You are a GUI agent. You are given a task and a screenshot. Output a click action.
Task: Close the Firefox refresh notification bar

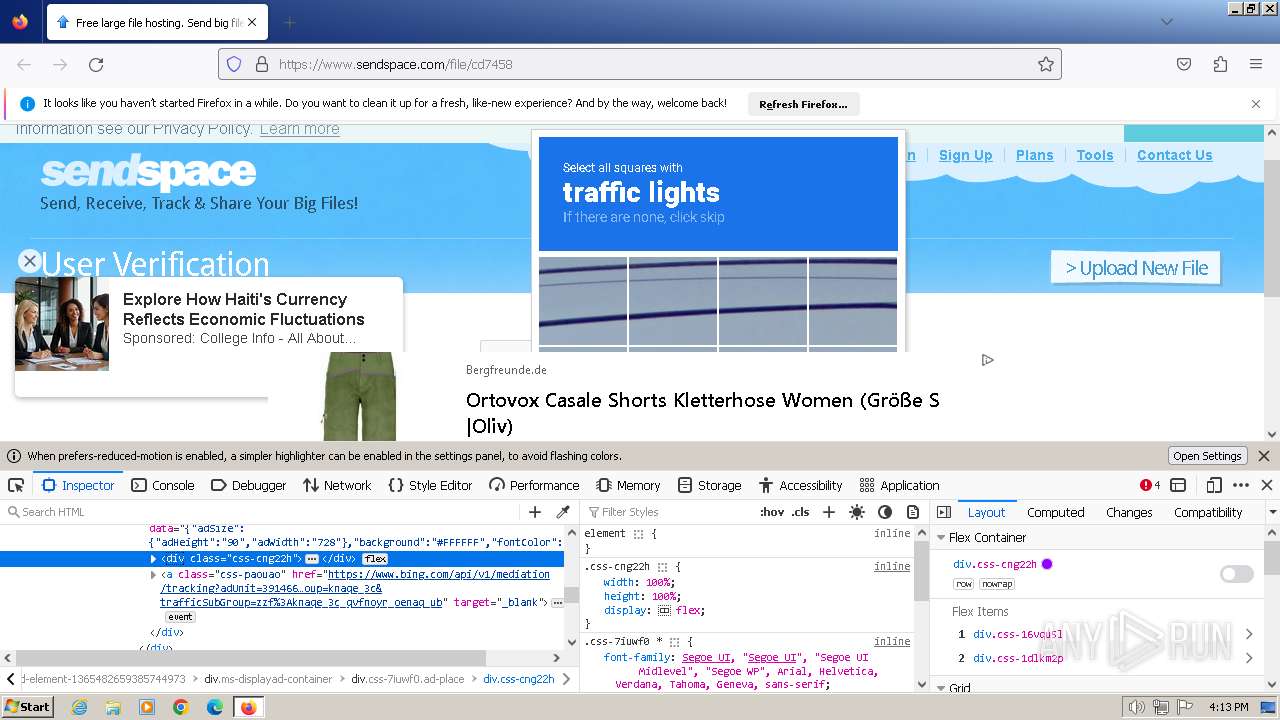(1256, 104)
